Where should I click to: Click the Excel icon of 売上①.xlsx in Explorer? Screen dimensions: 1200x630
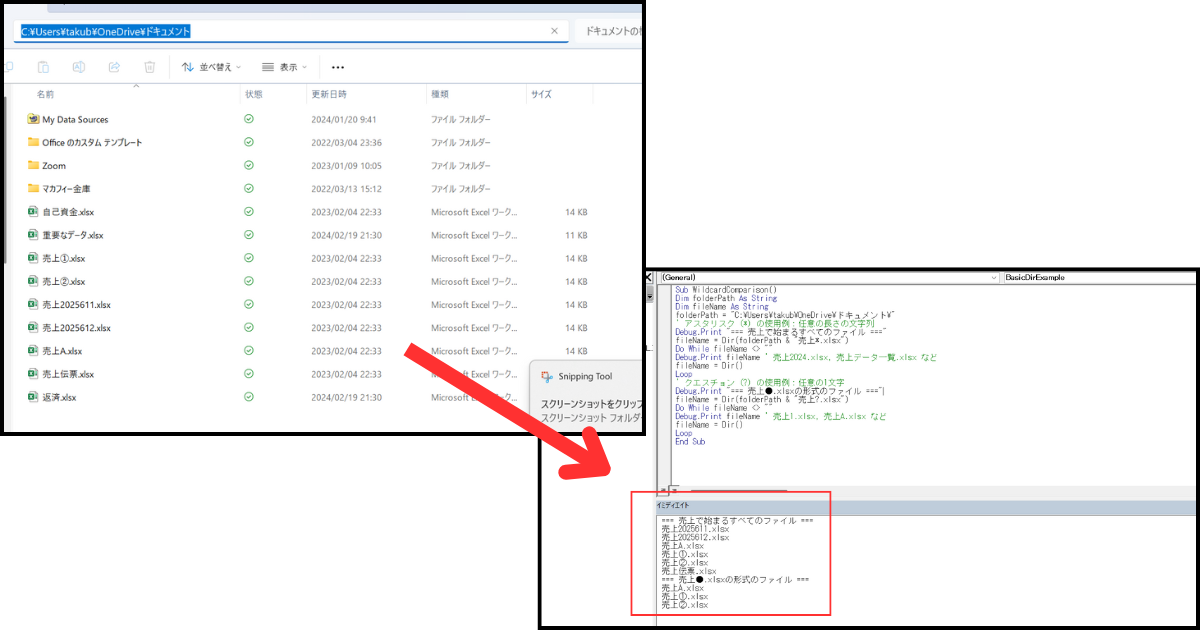click(x=33, y=258)
